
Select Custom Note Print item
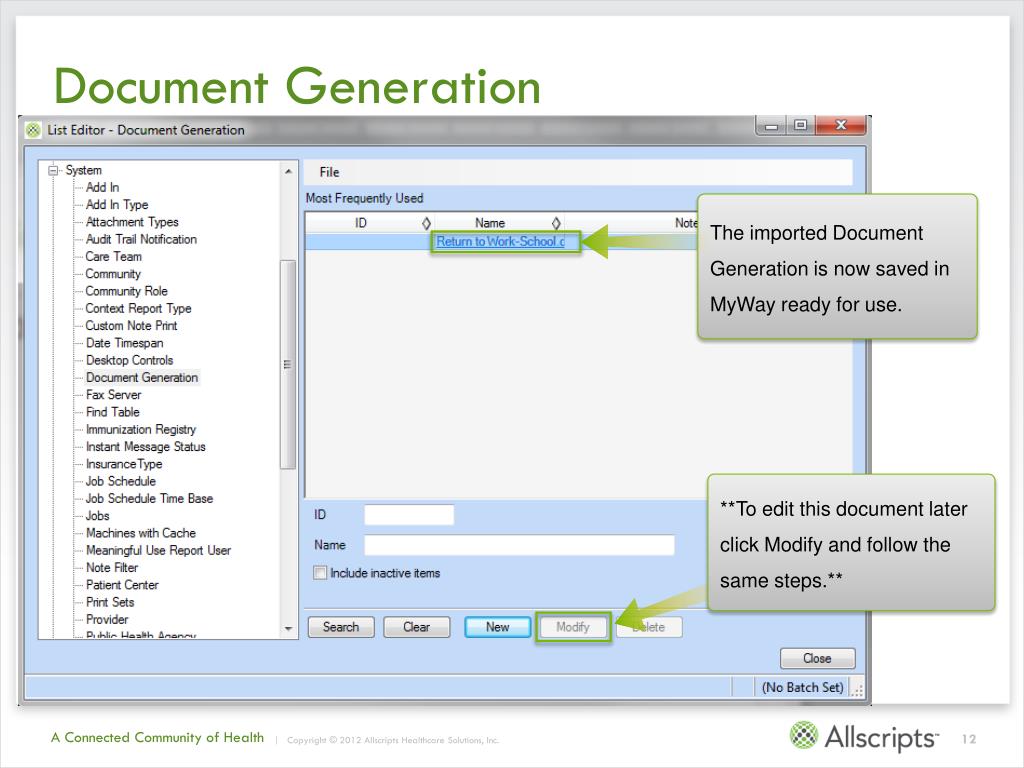point(131,326)
